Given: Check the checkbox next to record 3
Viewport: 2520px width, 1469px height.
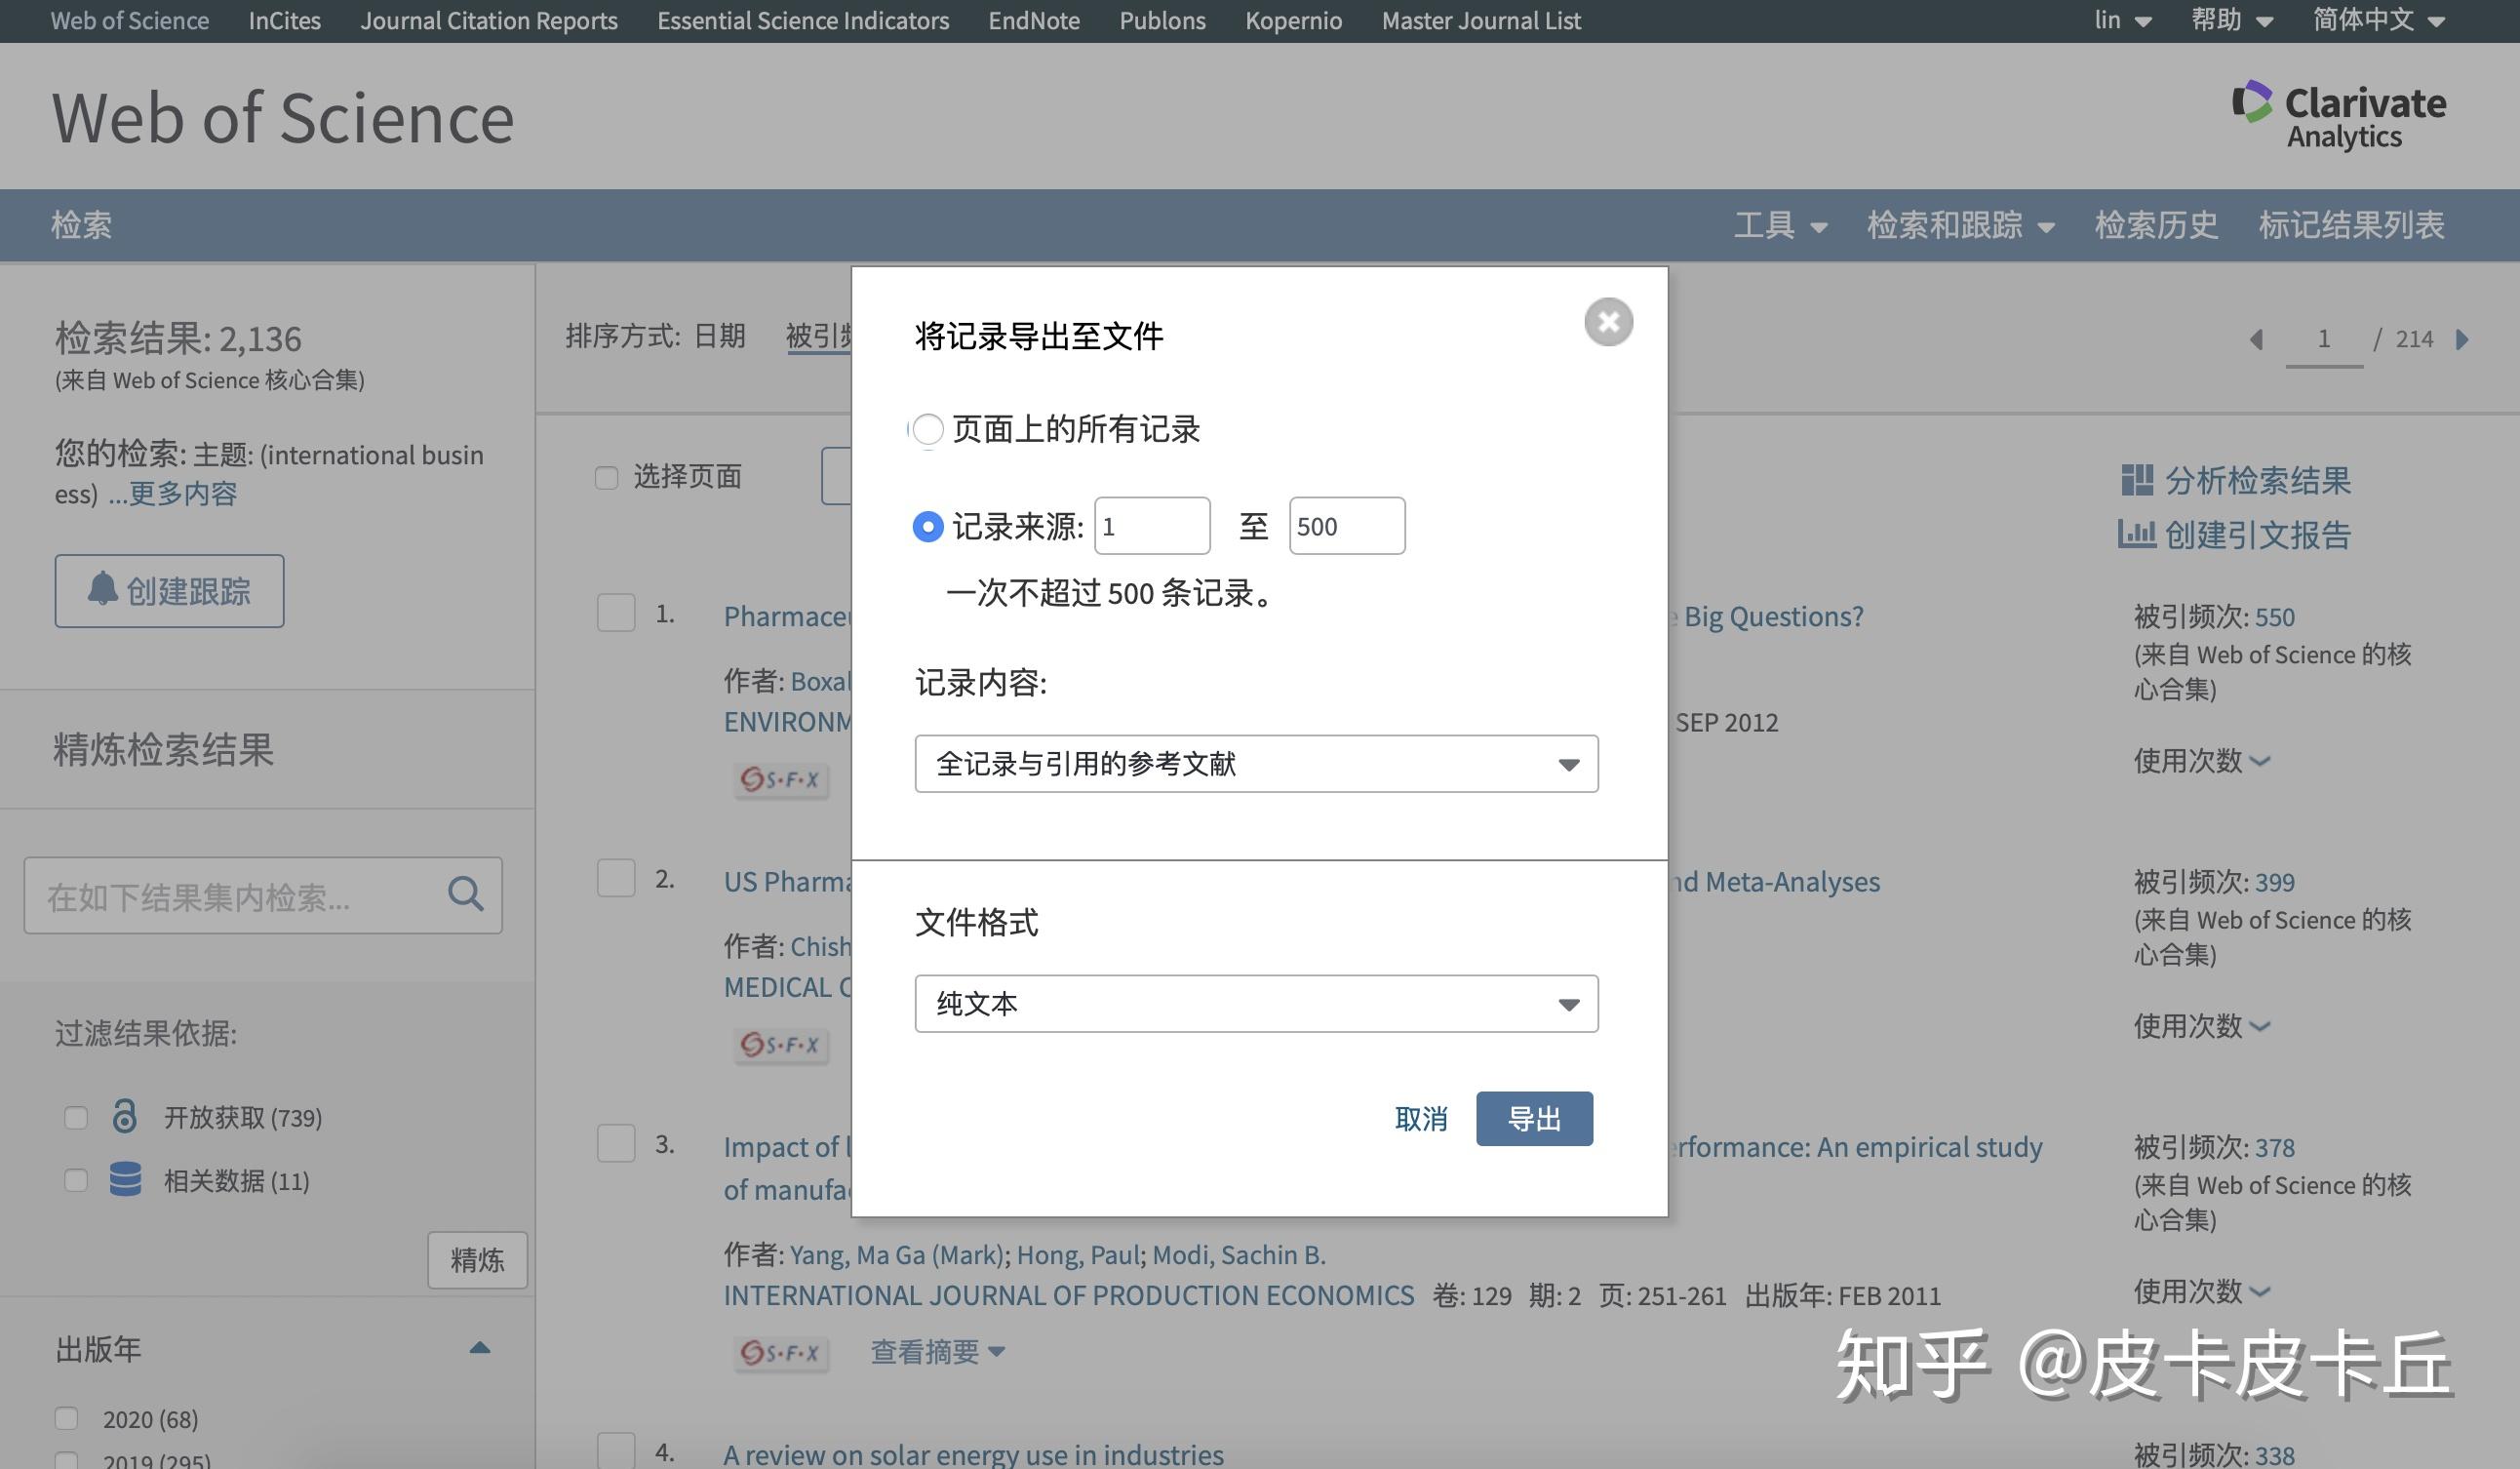Looking at the screenshot, I should point(615,1145).
